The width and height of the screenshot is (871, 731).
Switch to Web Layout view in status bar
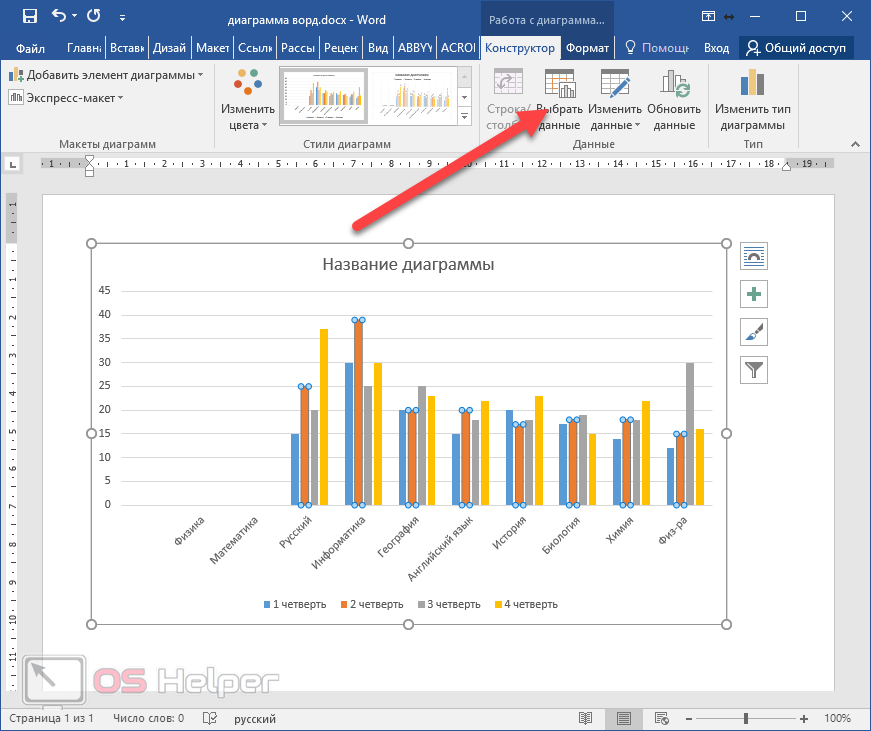point(660,718)
